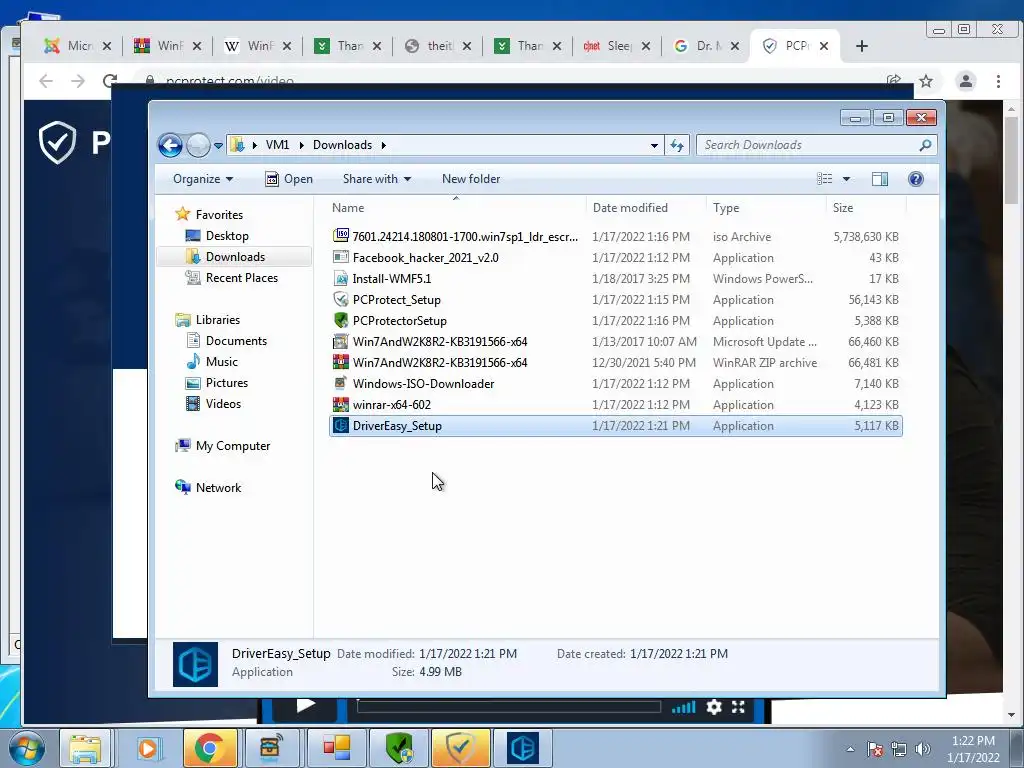Open the Share with menu
This screenshot has height=768, width=1024.
click(x=377, y=179)
